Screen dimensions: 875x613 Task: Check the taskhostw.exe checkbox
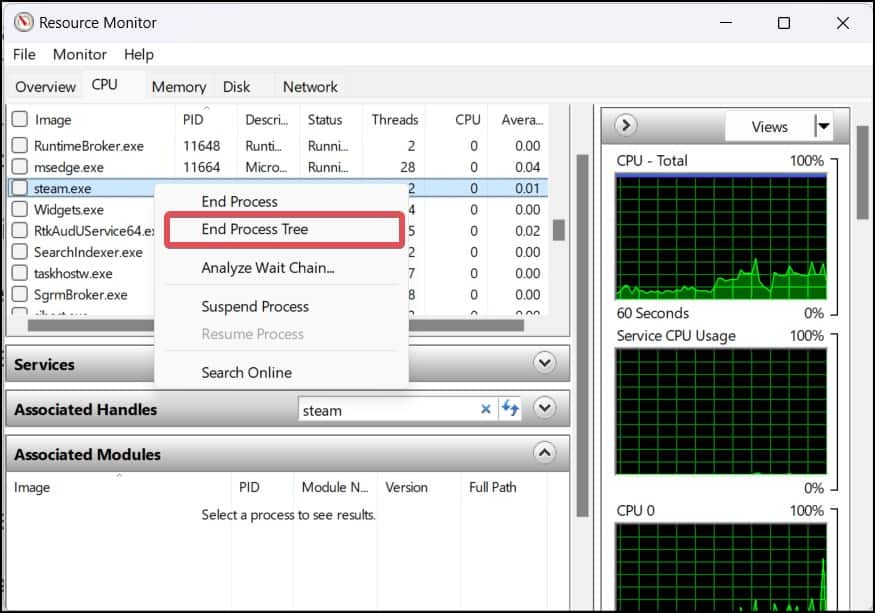[20, 272]
